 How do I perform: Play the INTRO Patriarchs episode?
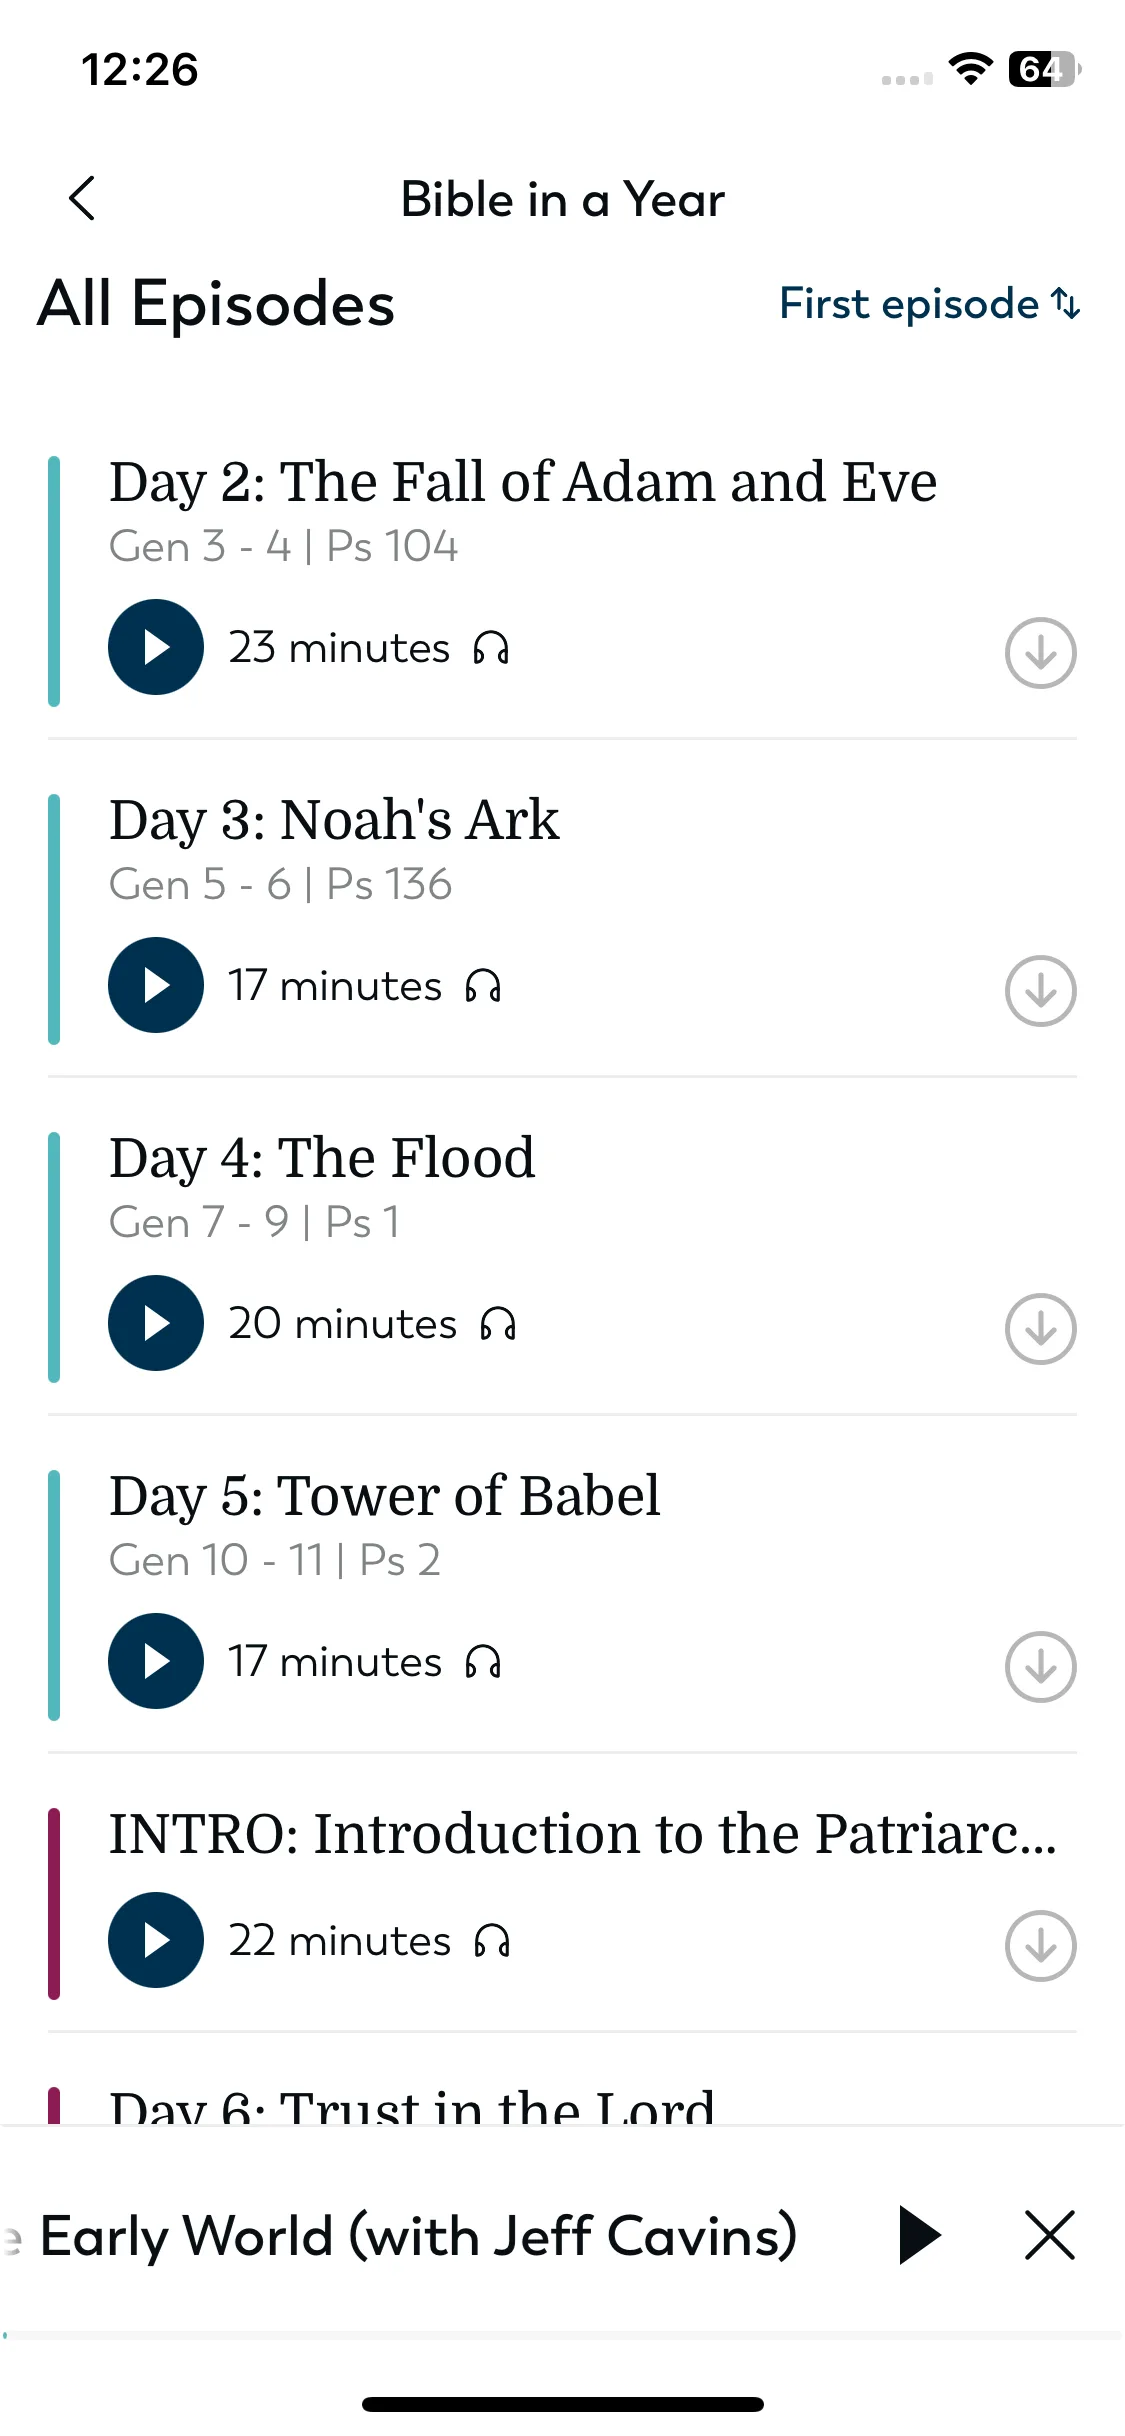(156, 1940)
